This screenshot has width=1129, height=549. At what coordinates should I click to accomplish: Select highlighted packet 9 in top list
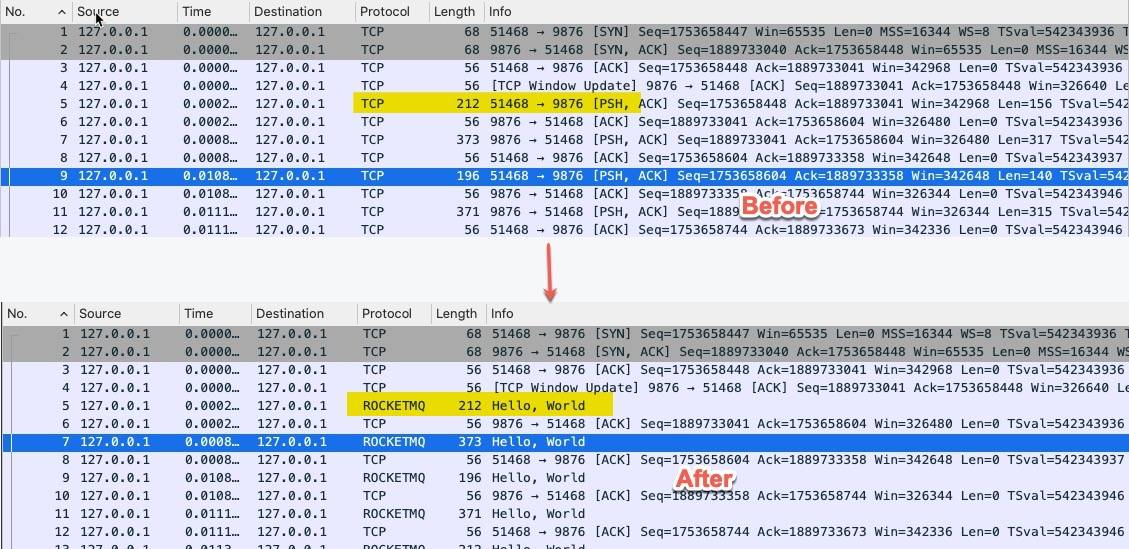coord(564,176)
